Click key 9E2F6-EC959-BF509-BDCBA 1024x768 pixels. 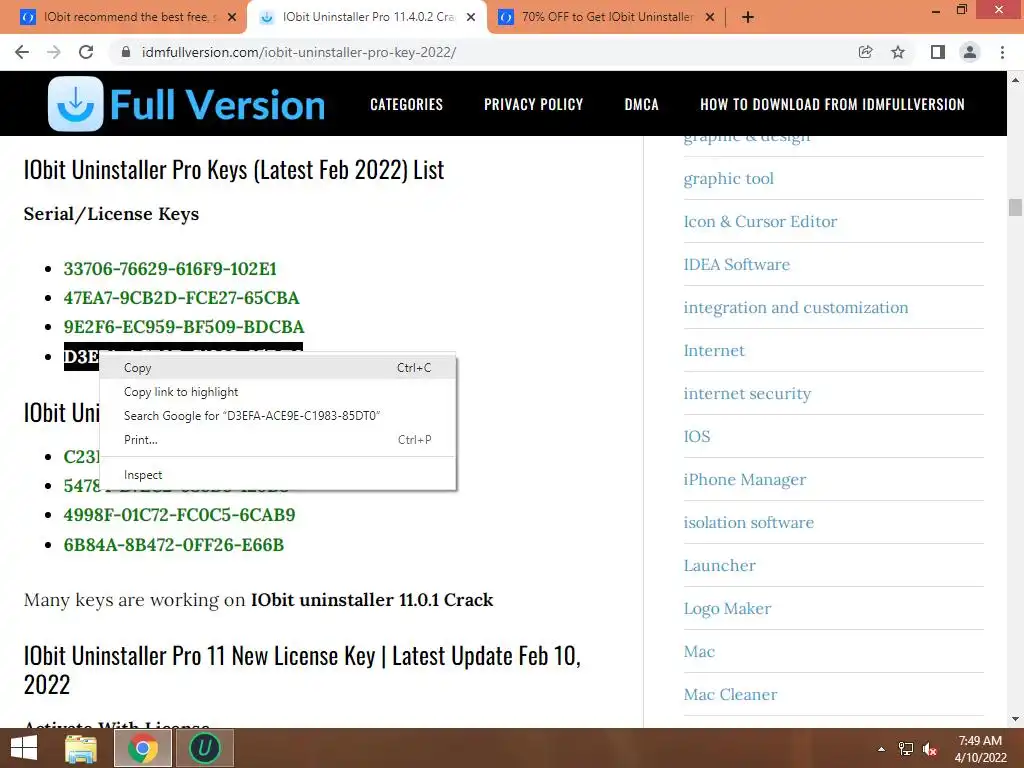tap(184, 327)
